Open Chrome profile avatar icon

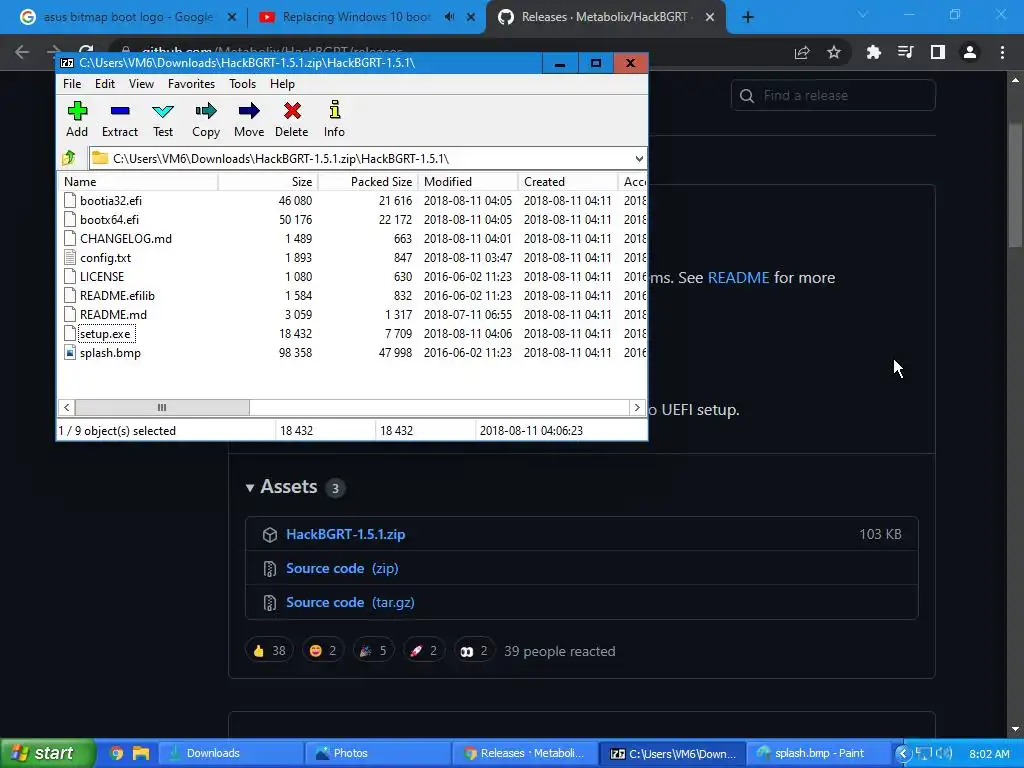970,52
